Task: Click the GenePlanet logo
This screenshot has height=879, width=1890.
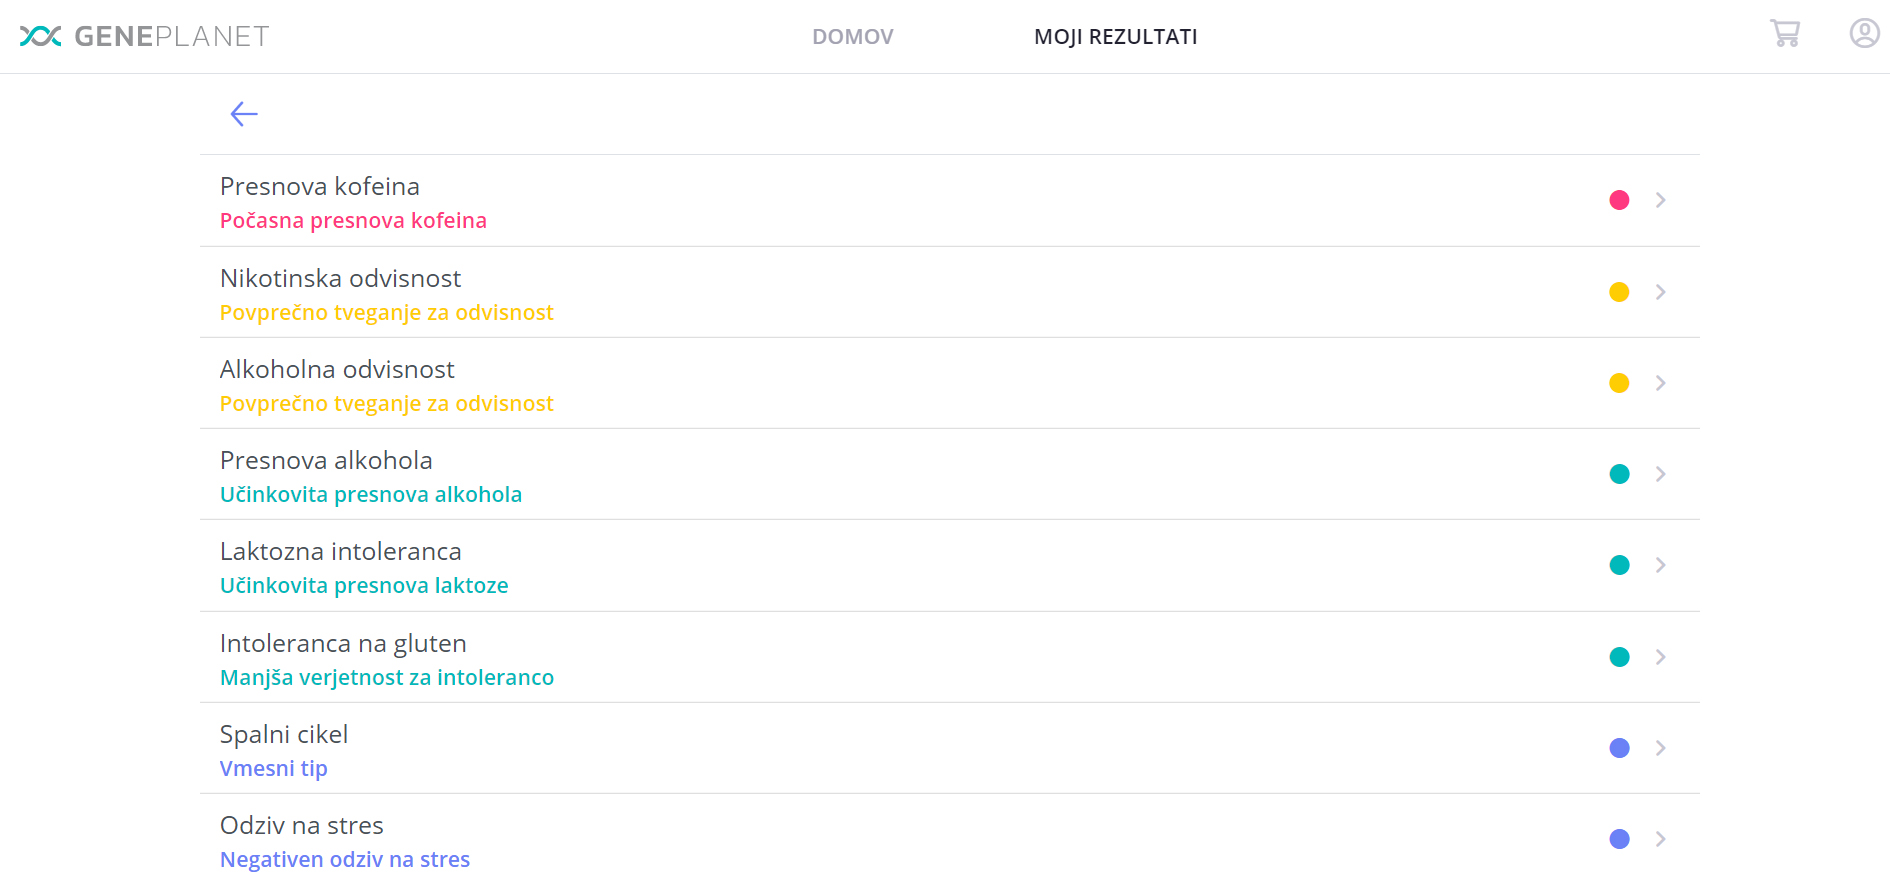Action: pos(144,36)
